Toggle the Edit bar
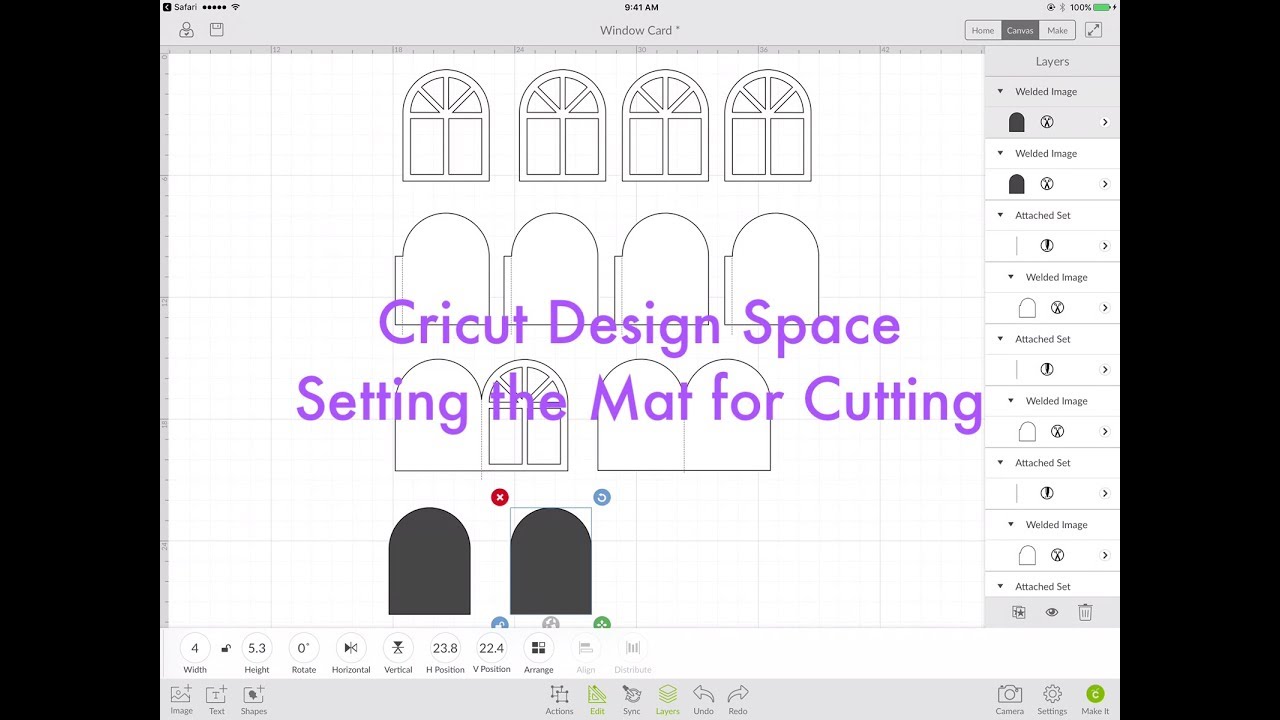 pyautogui.click(x=597, y=699)
